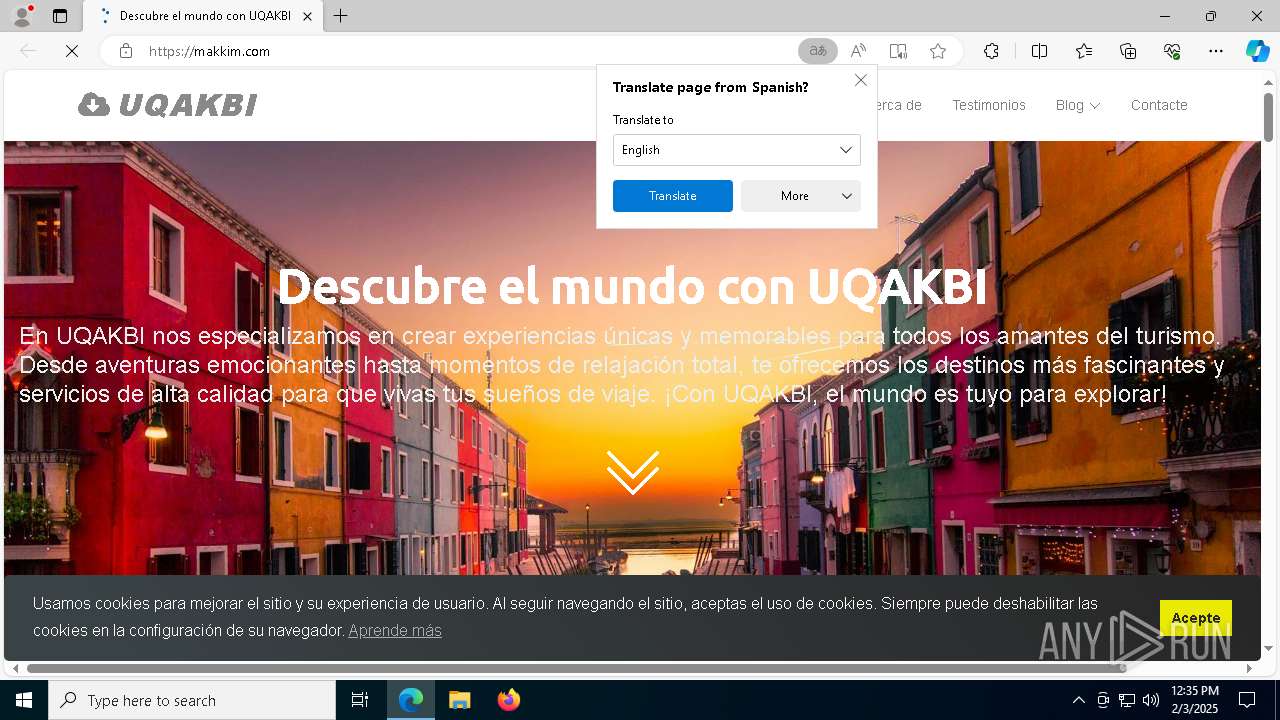Accept cookies with Acepte button

coord(1196,618)
